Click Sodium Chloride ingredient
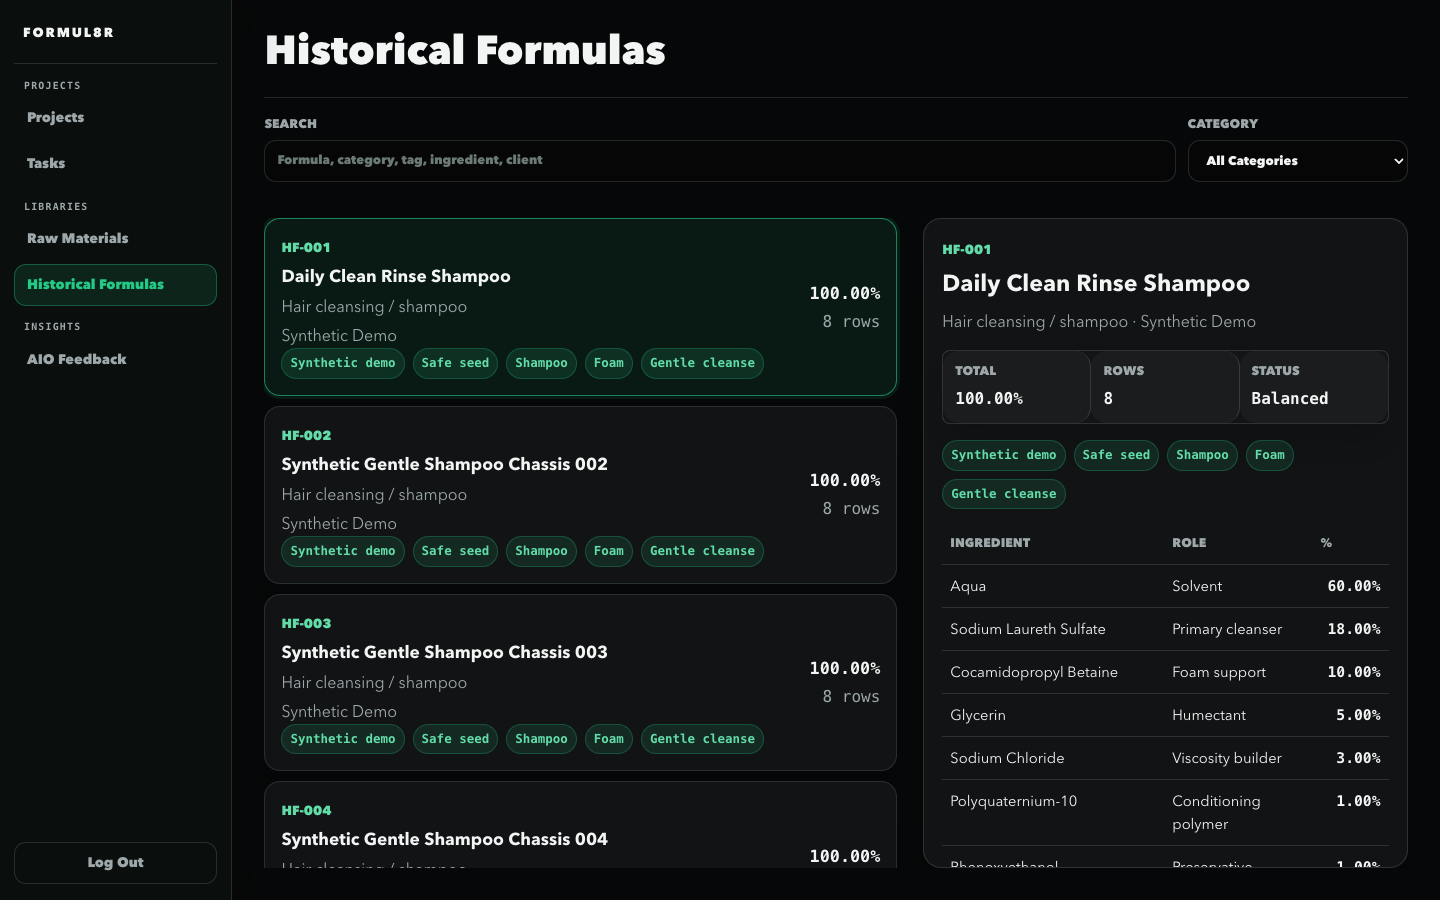Image resolution: width=1440 pixels, height=900 pixels. click(x=1007, y=758)
